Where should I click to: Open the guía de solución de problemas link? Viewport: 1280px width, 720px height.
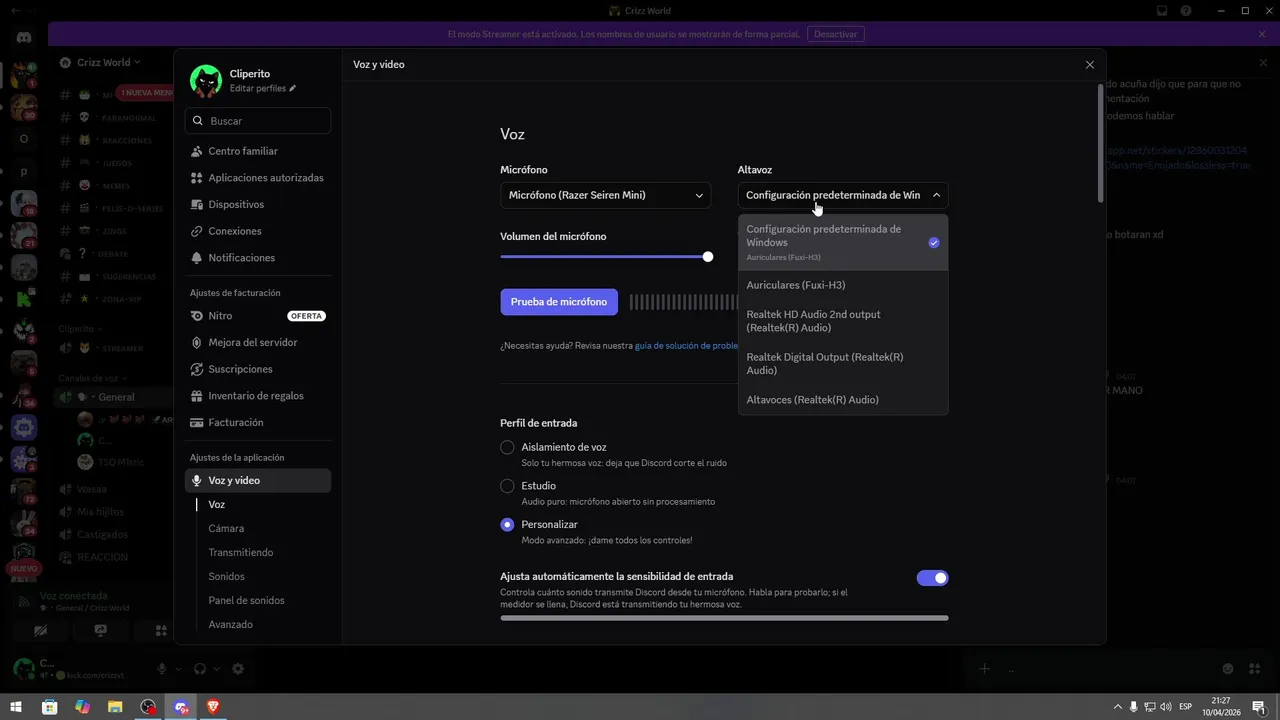pos(686,346)
